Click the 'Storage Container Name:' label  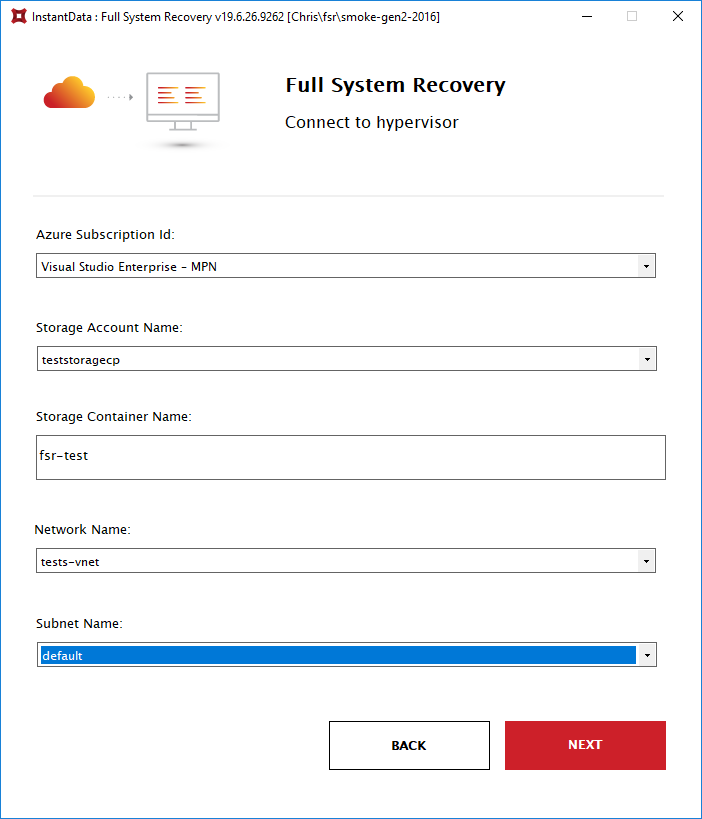[x=113, y=416]
